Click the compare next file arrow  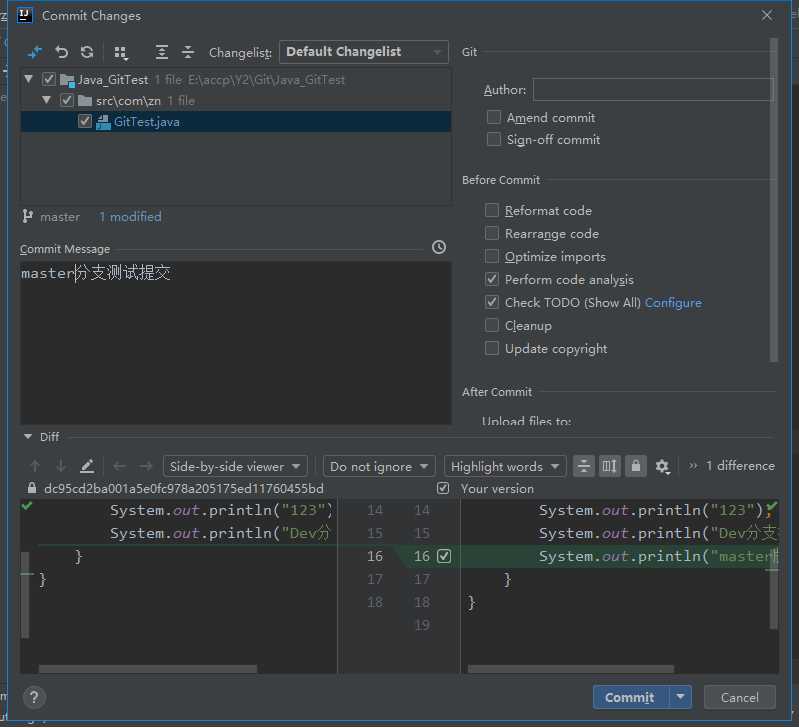point(146,466)
